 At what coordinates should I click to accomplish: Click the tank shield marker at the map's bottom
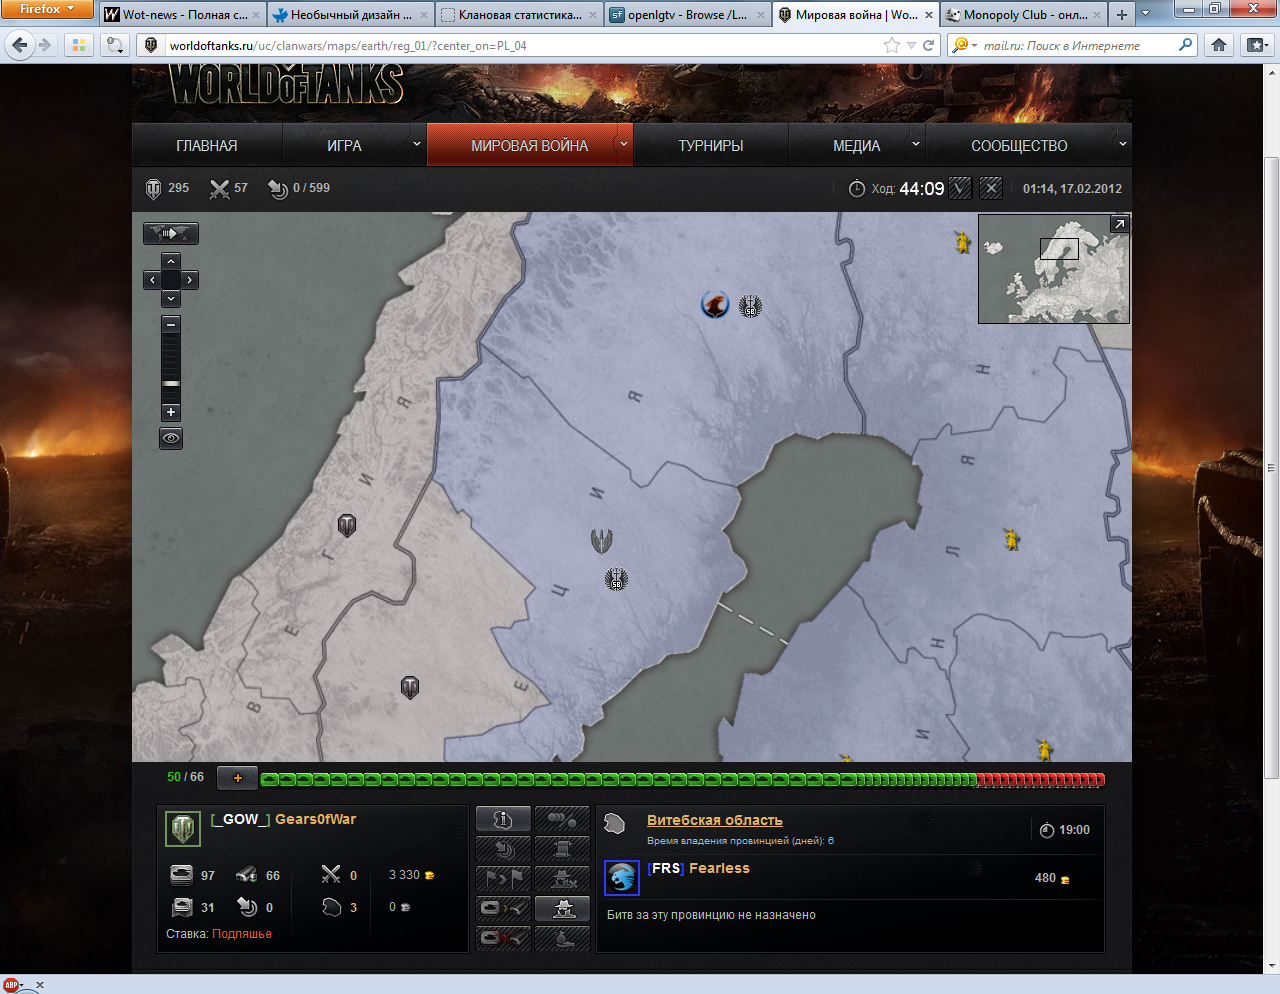coord(410,688)
